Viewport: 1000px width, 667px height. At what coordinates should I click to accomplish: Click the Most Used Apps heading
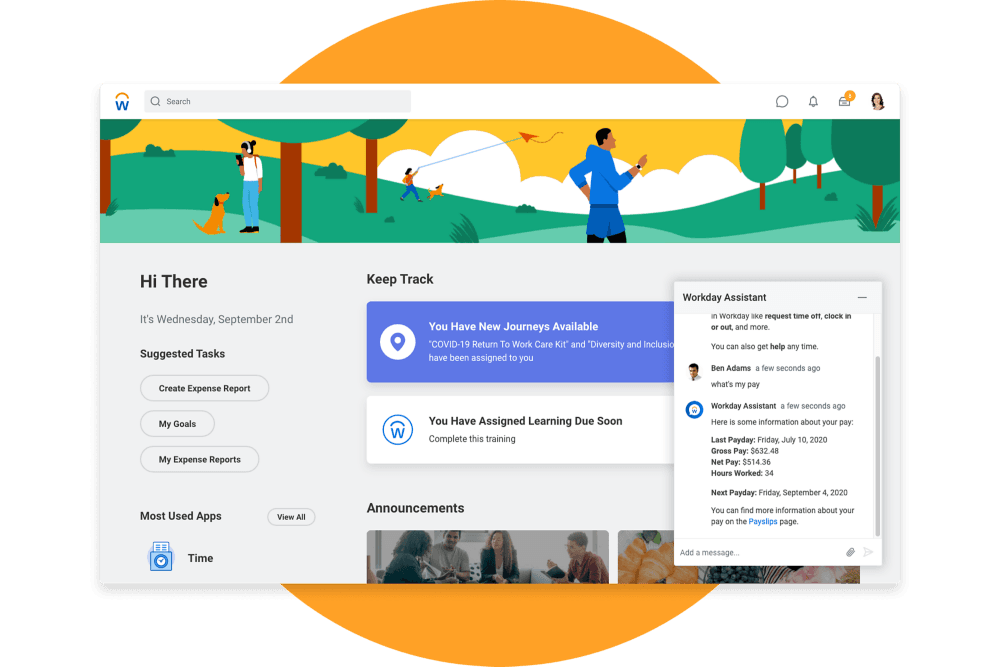coord(180,517)
